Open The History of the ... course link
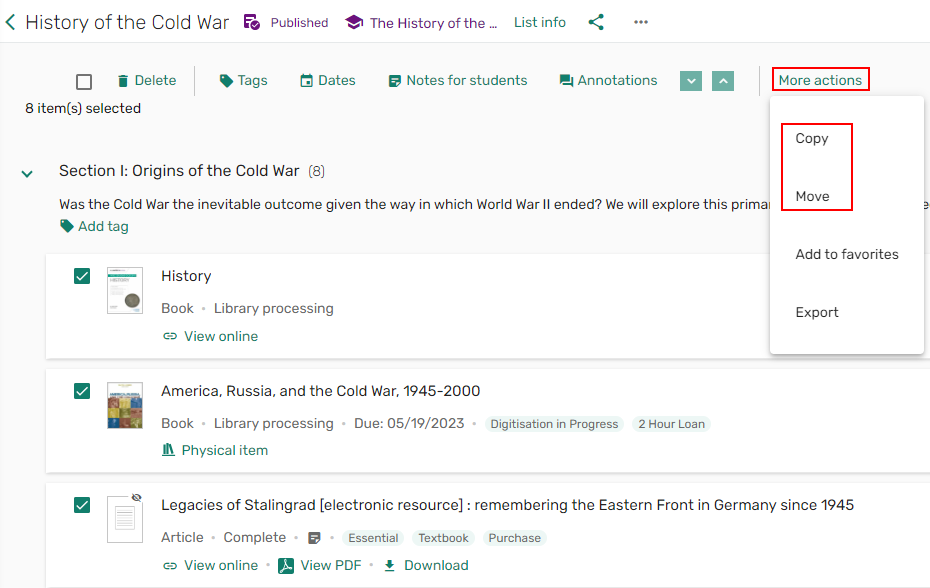The height and width of the screenshot is (588, 930). pos(434,23)
